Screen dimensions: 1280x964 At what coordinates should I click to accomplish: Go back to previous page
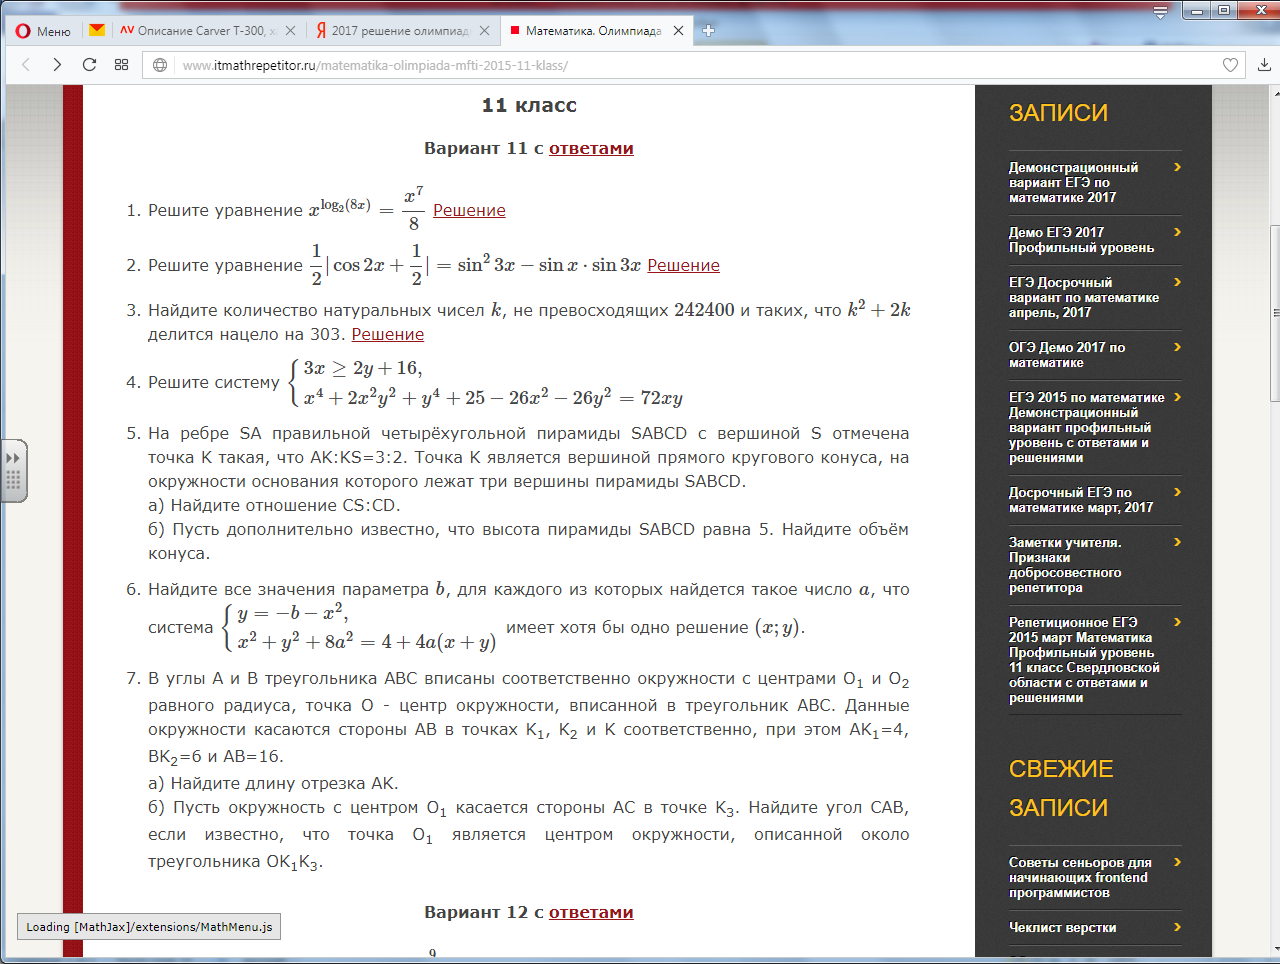tap(26, 65)
